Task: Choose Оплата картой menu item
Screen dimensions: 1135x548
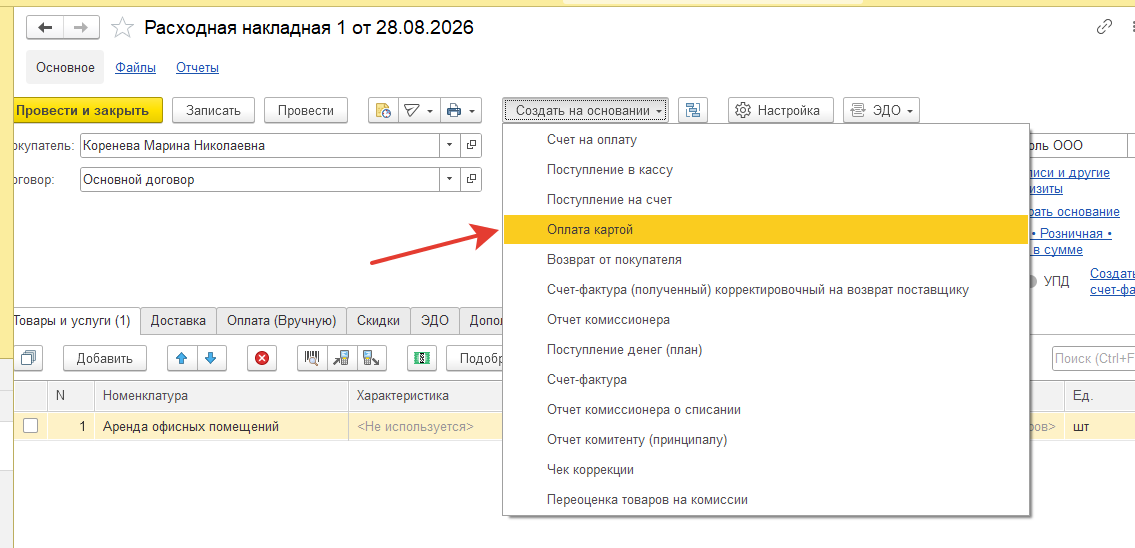Action: (766, 229)
